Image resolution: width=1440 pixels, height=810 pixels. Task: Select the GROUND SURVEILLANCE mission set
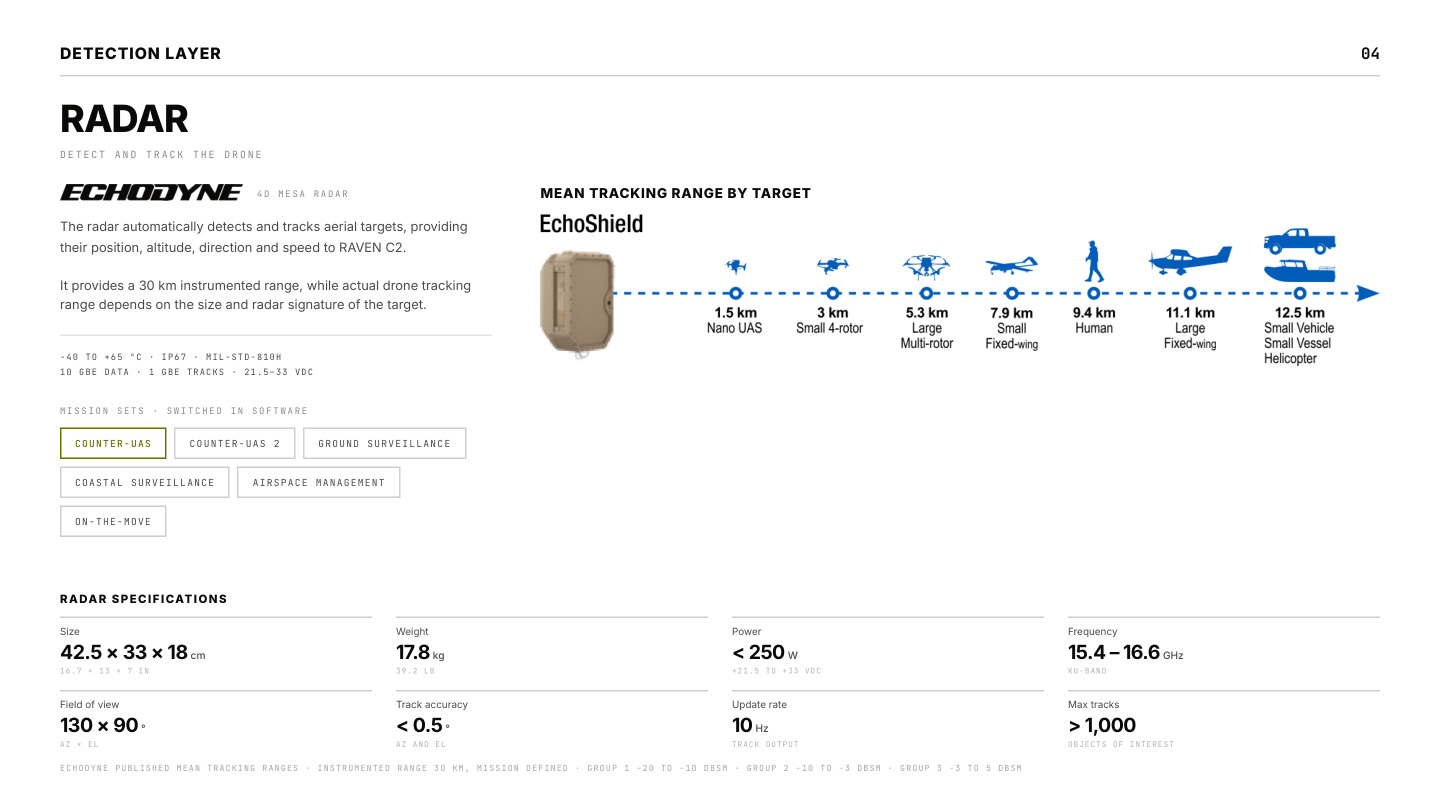coord(384,443)
